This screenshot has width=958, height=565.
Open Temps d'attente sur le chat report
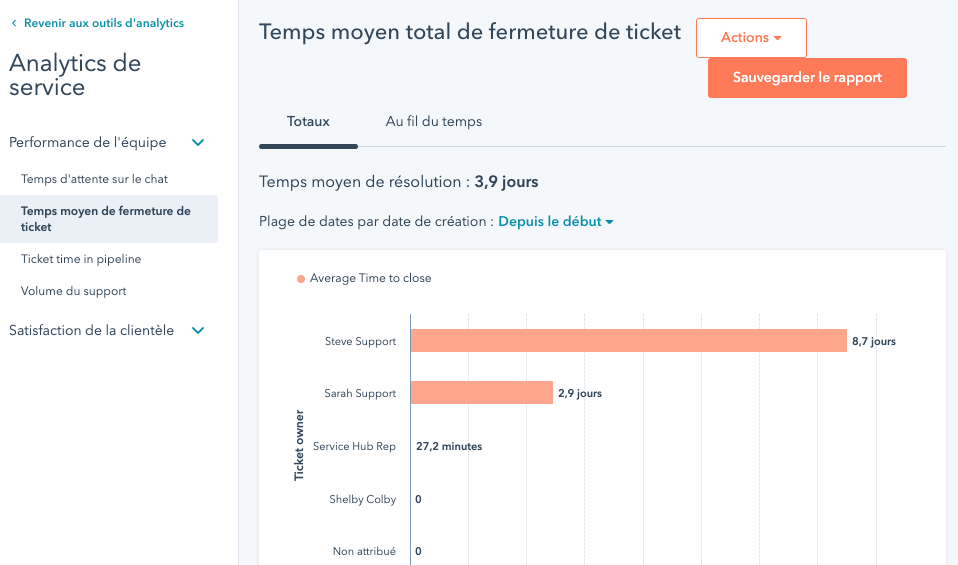pos(94,179)
